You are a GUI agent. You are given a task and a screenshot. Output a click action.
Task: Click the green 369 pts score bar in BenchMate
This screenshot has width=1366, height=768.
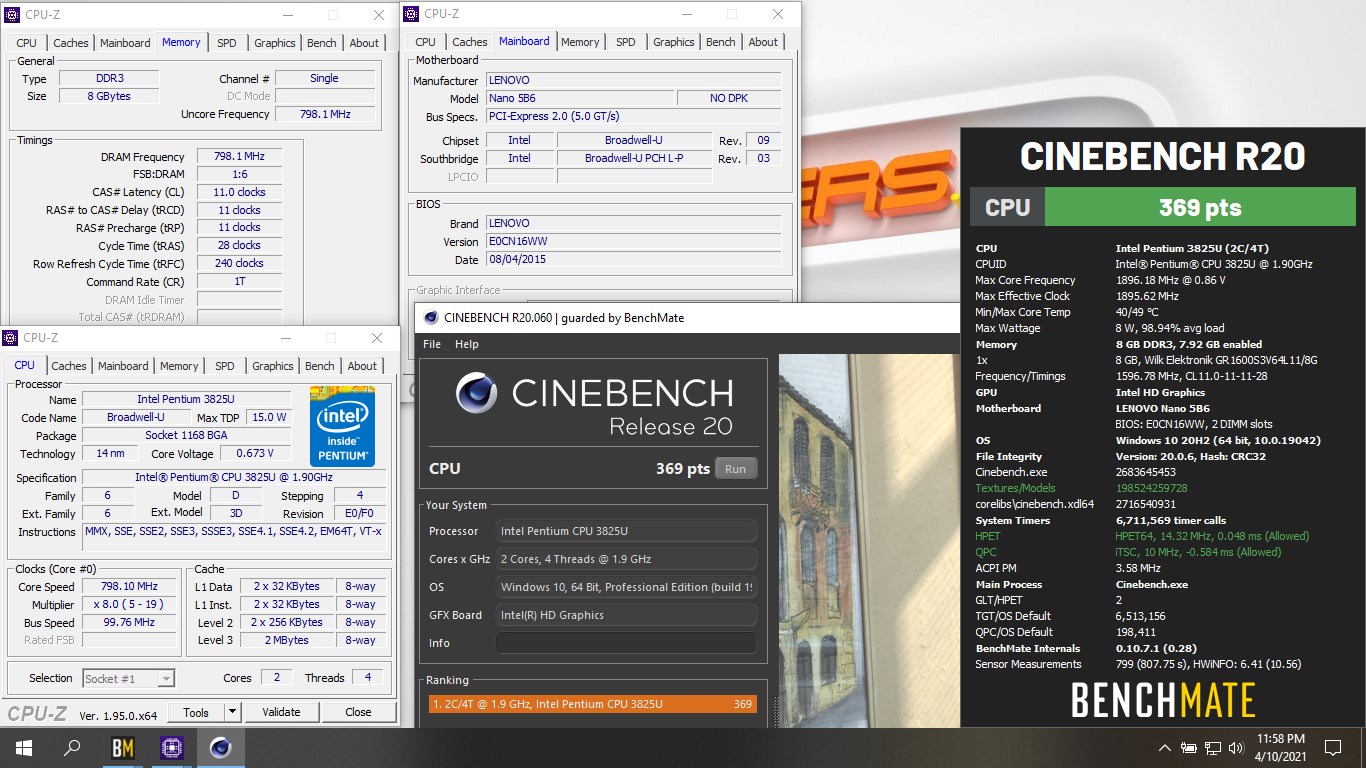coord(1199,208)
